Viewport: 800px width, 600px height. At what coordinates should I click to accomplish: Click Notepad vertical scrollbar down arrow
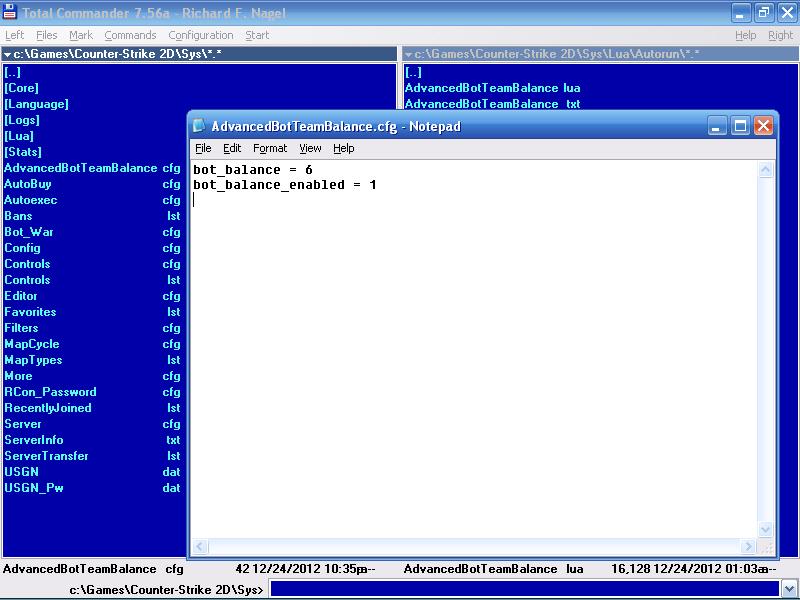pos(765,529)
